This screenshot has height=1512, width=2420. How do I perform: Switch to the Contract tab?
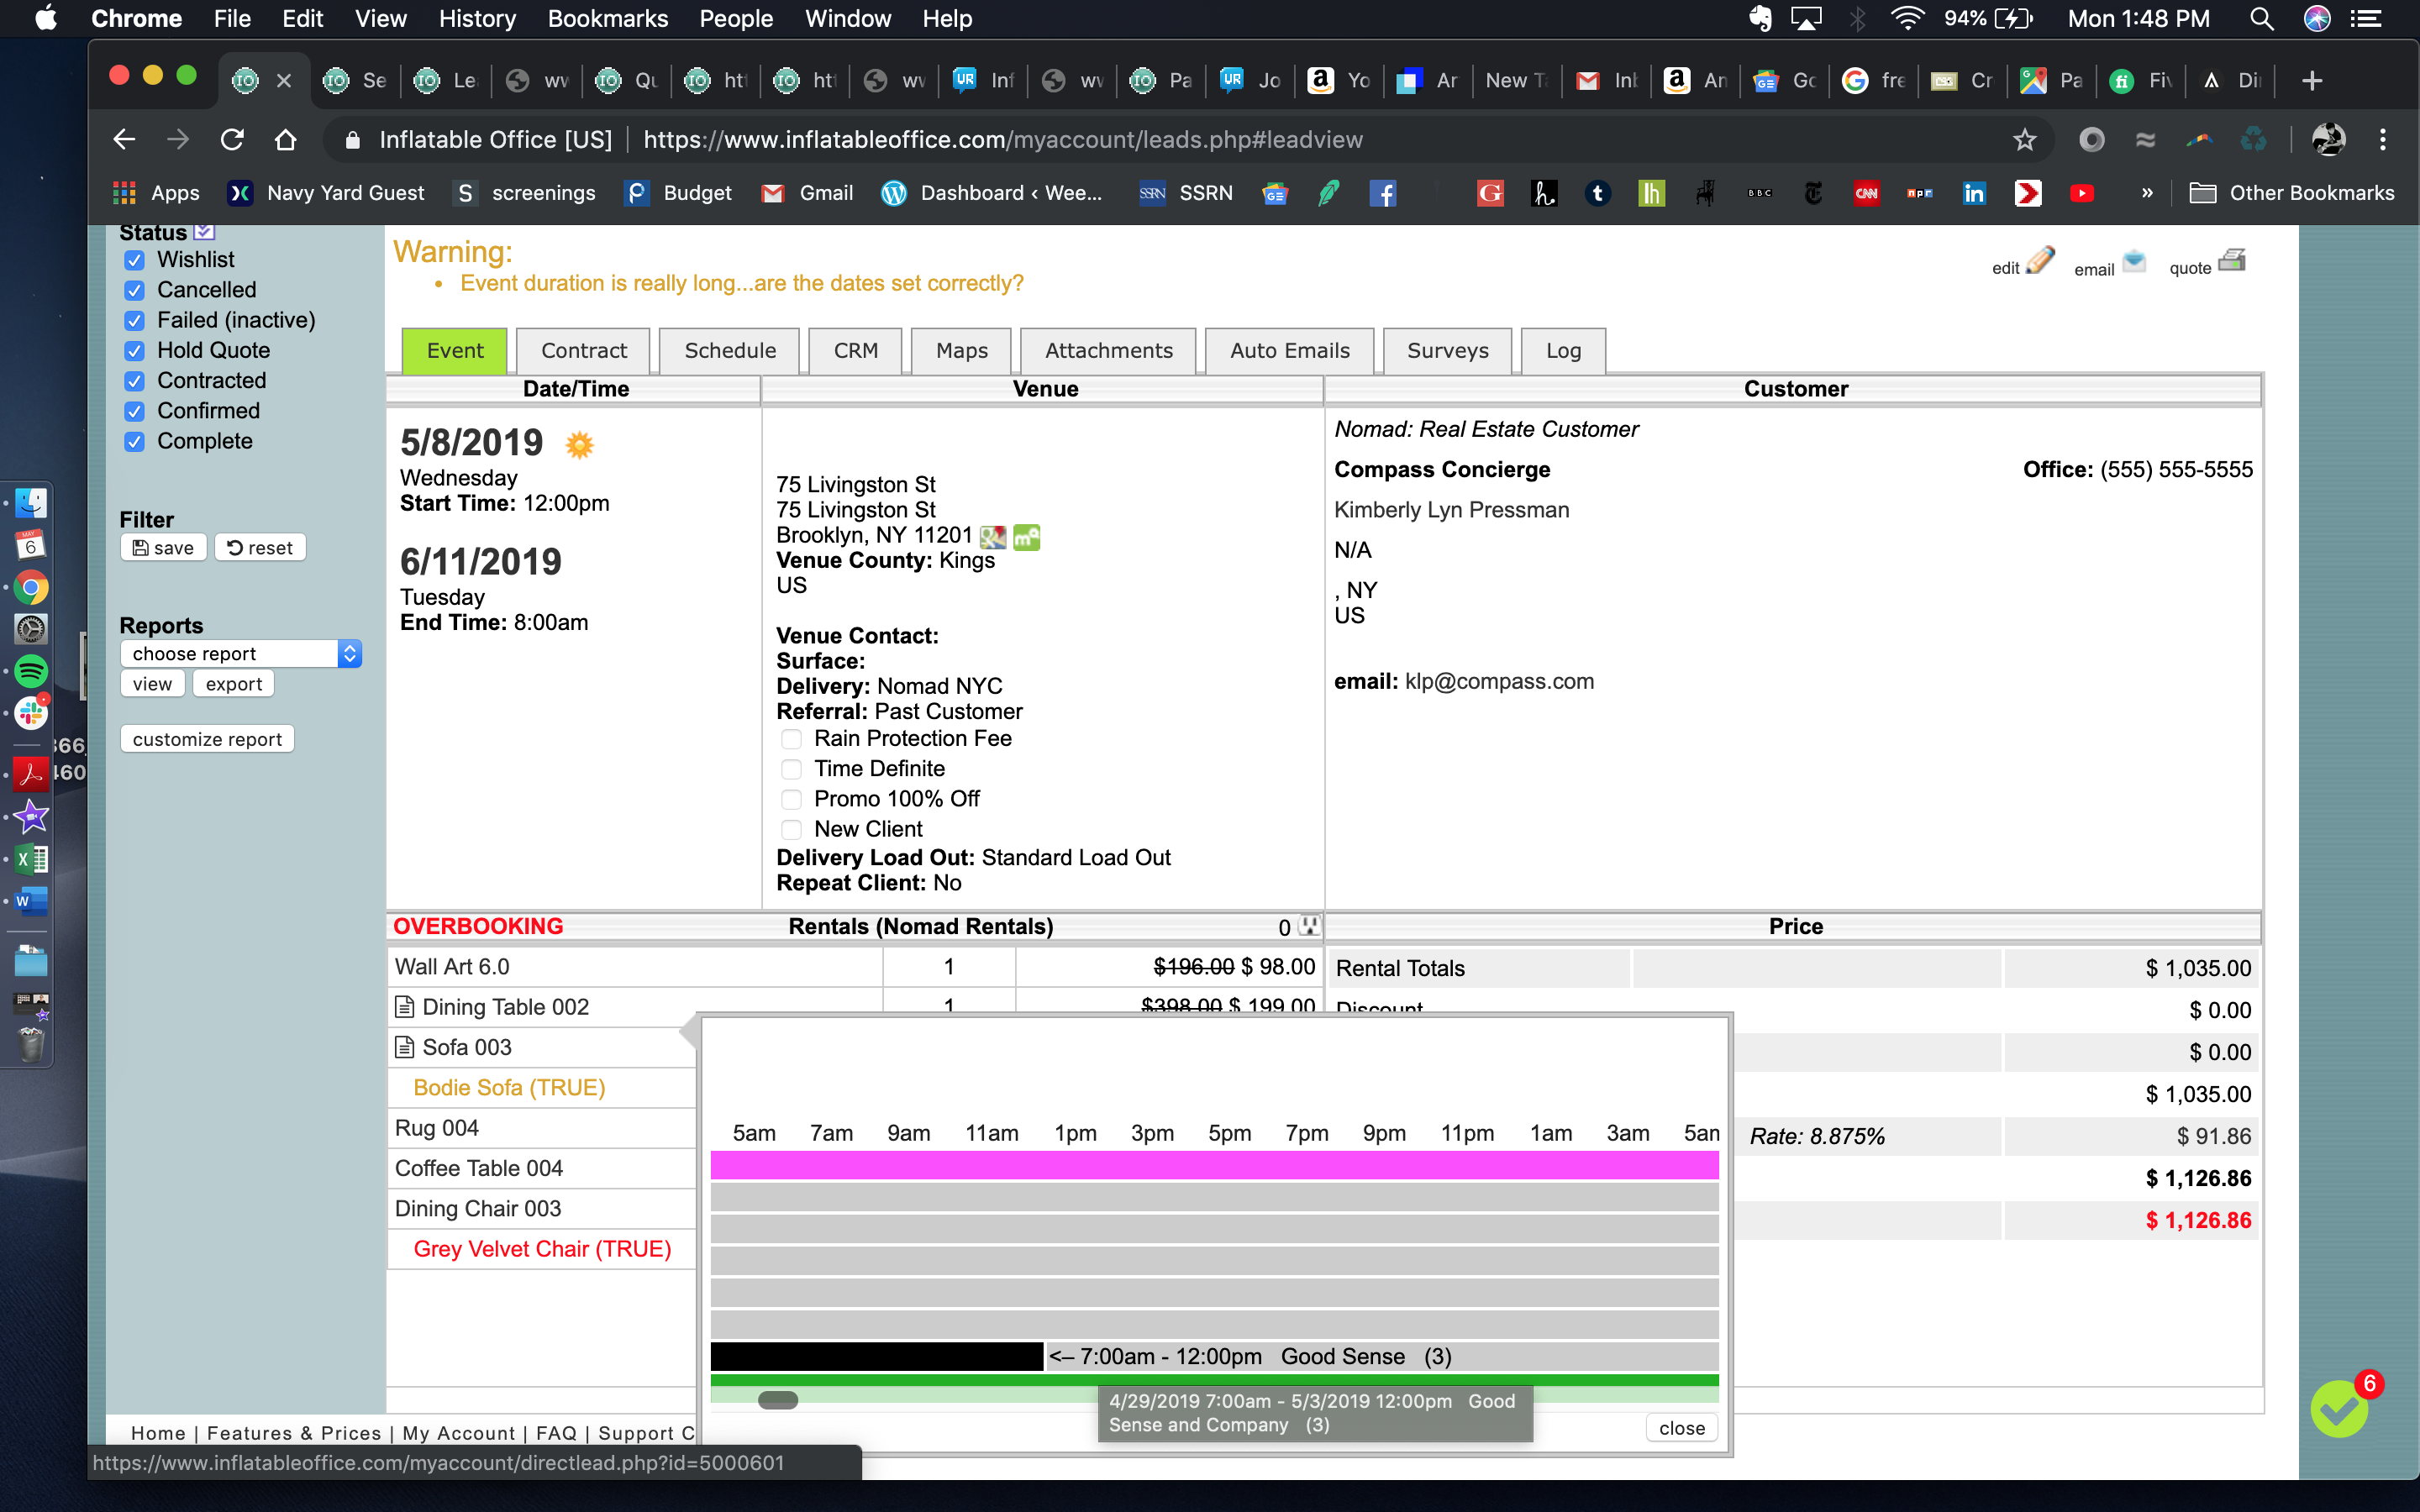583,351
